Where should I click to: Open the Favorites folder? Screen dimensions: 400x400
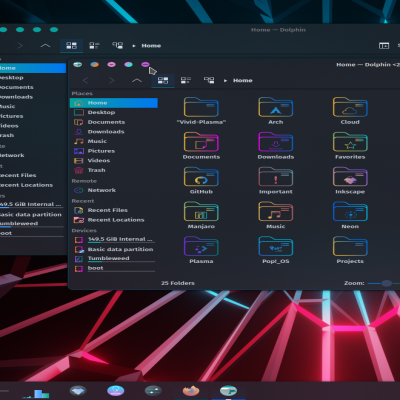click(x=350, y=146)
